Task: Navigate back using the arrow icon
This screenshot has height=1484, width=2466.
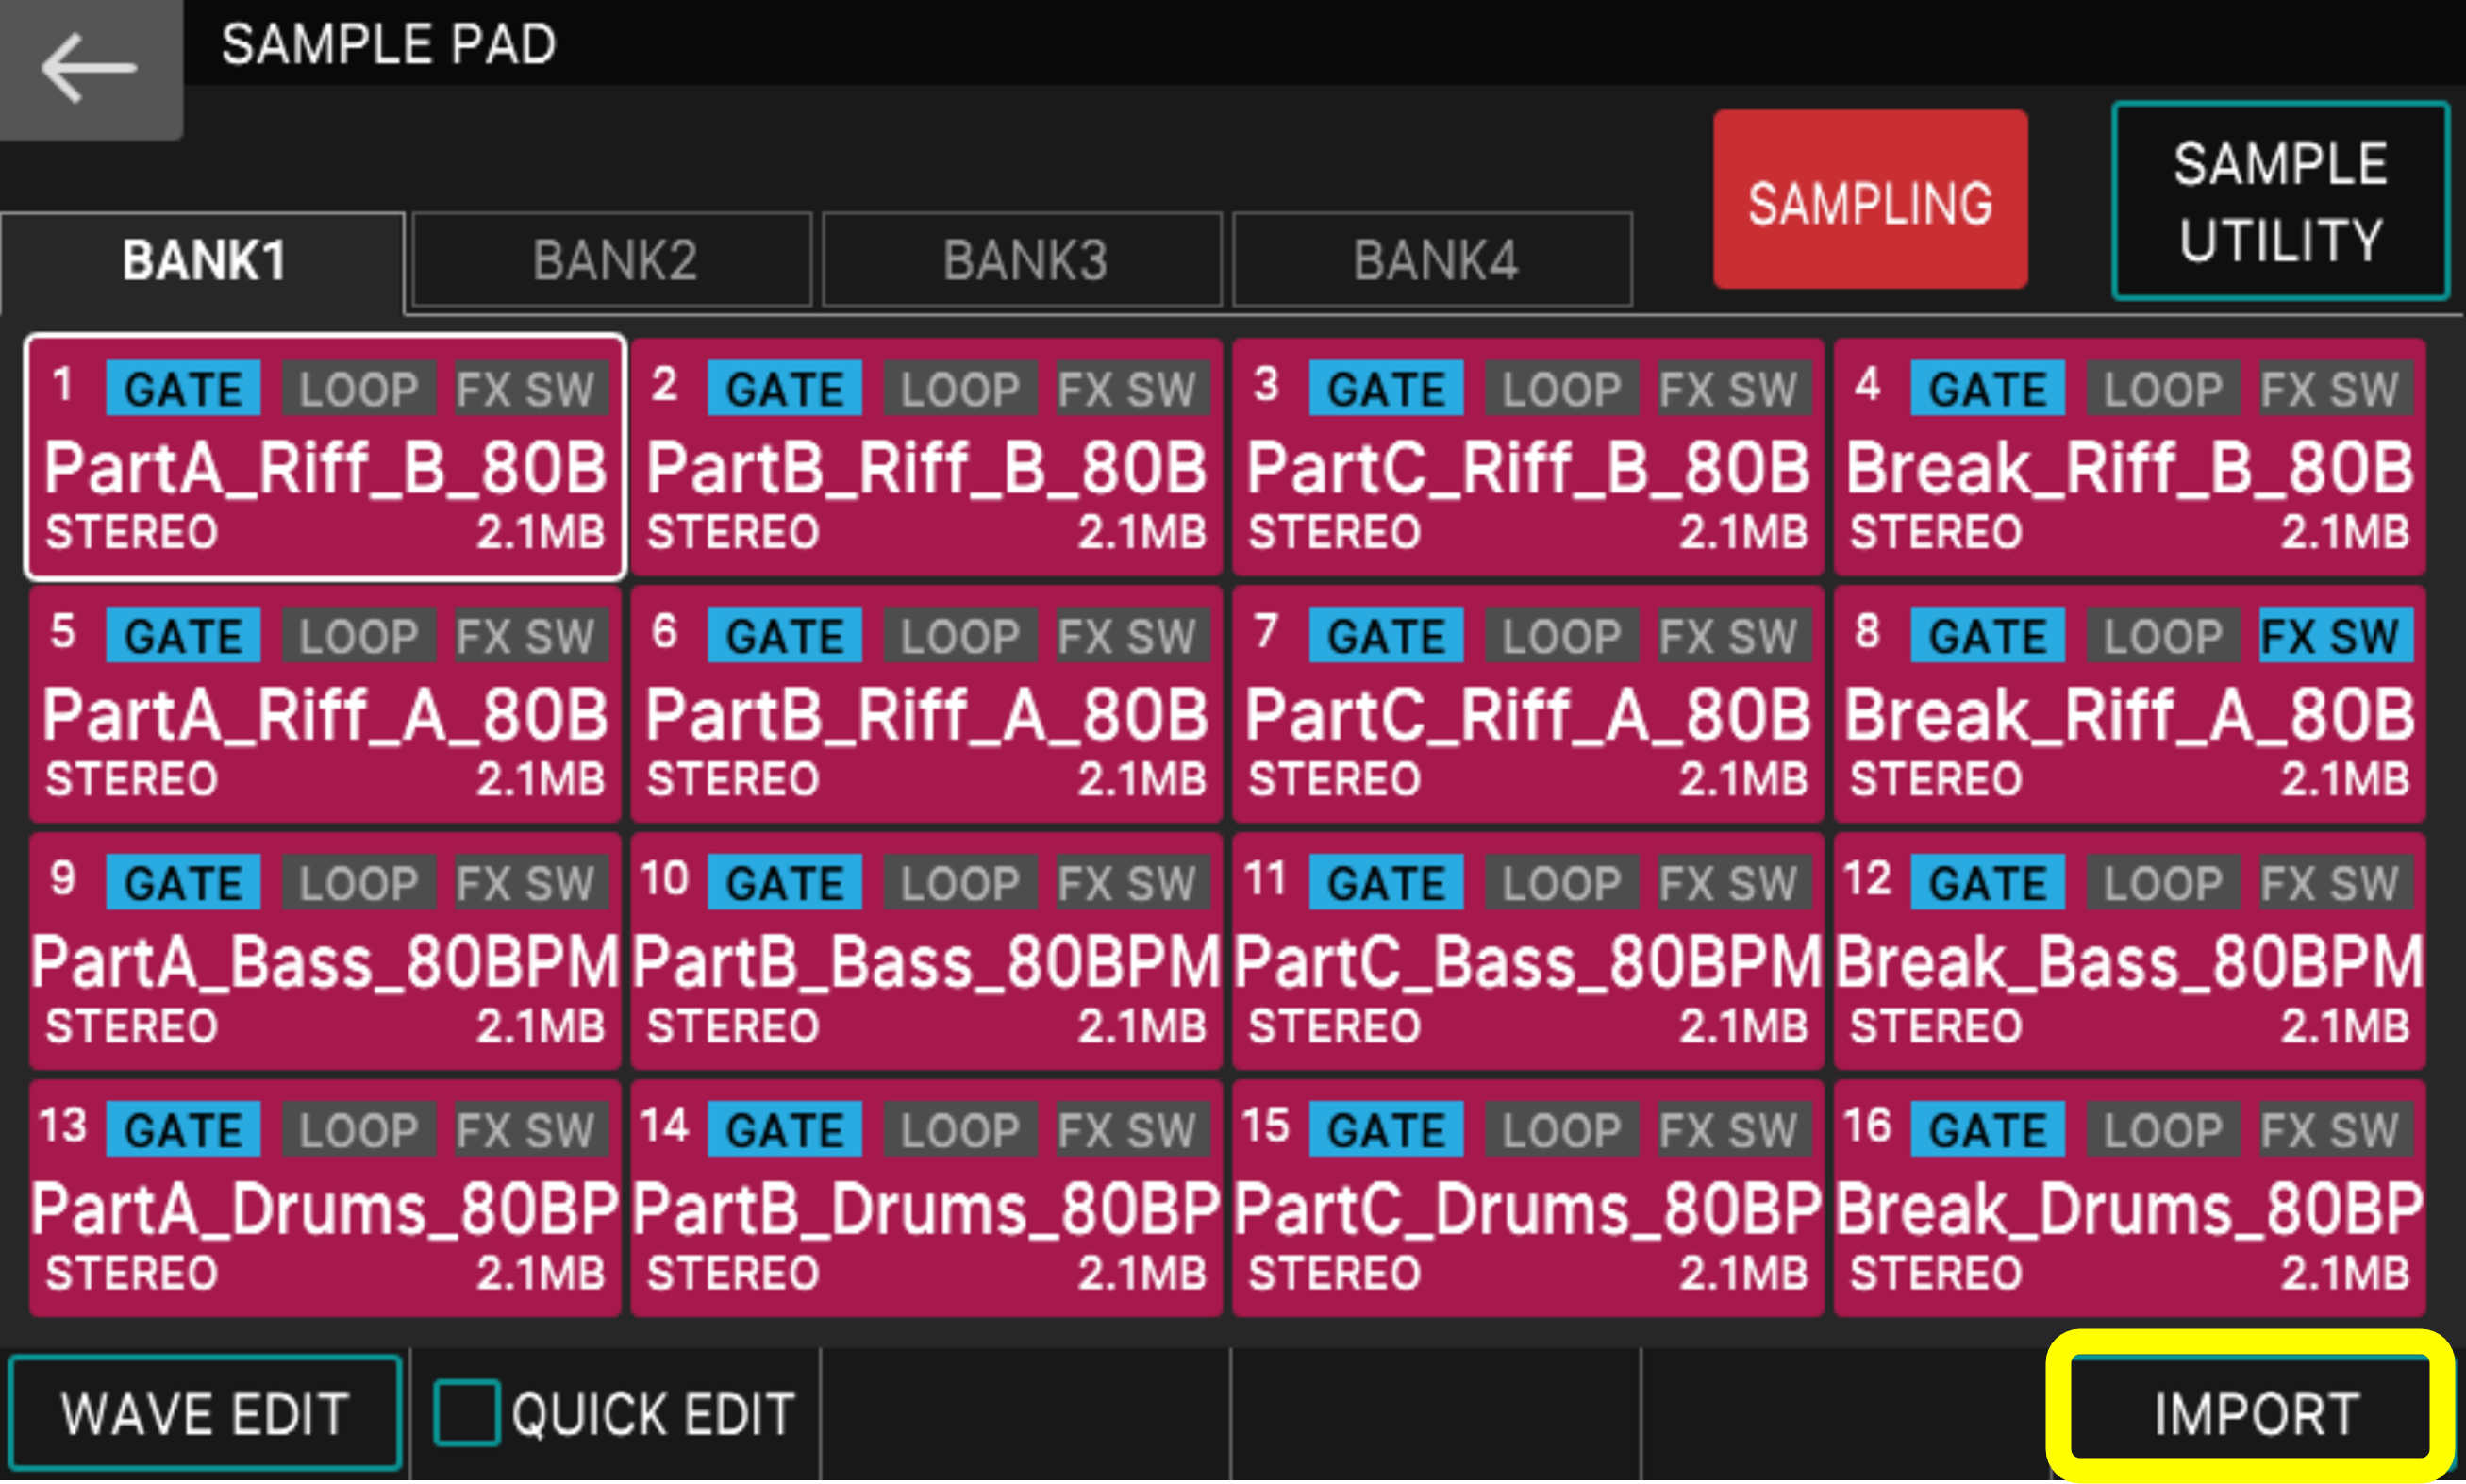Action: click(88, 68)
